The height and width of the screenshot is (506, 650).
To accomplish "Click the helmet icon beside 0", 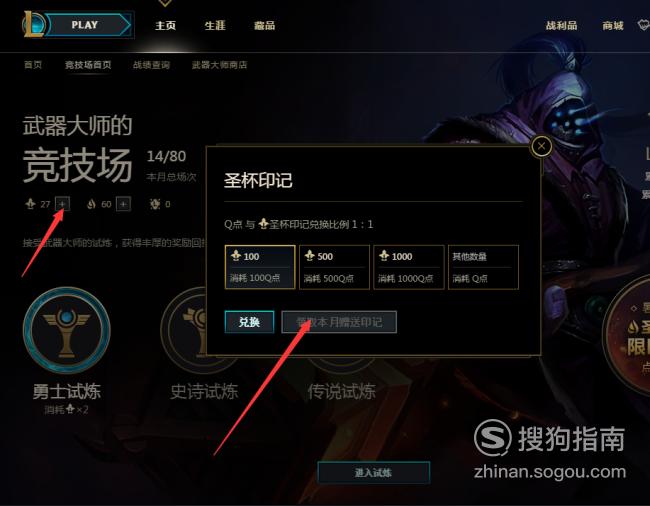I will (x=155, y=204).
